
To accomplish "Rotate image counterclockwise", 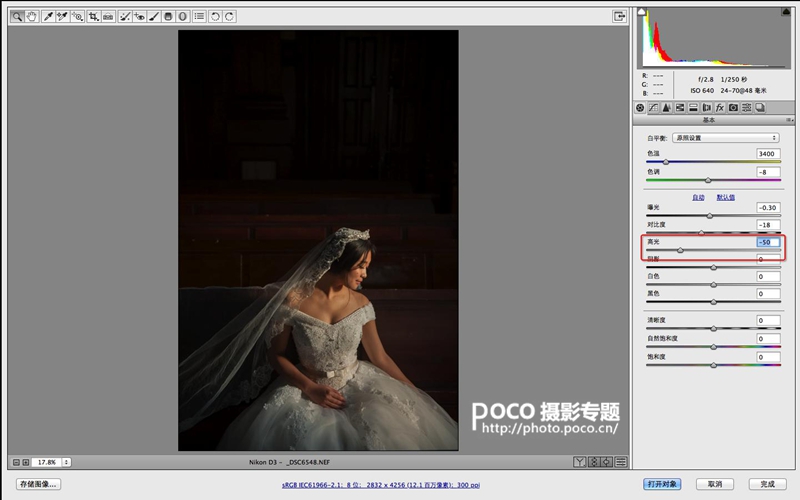I will pos(215,16).
